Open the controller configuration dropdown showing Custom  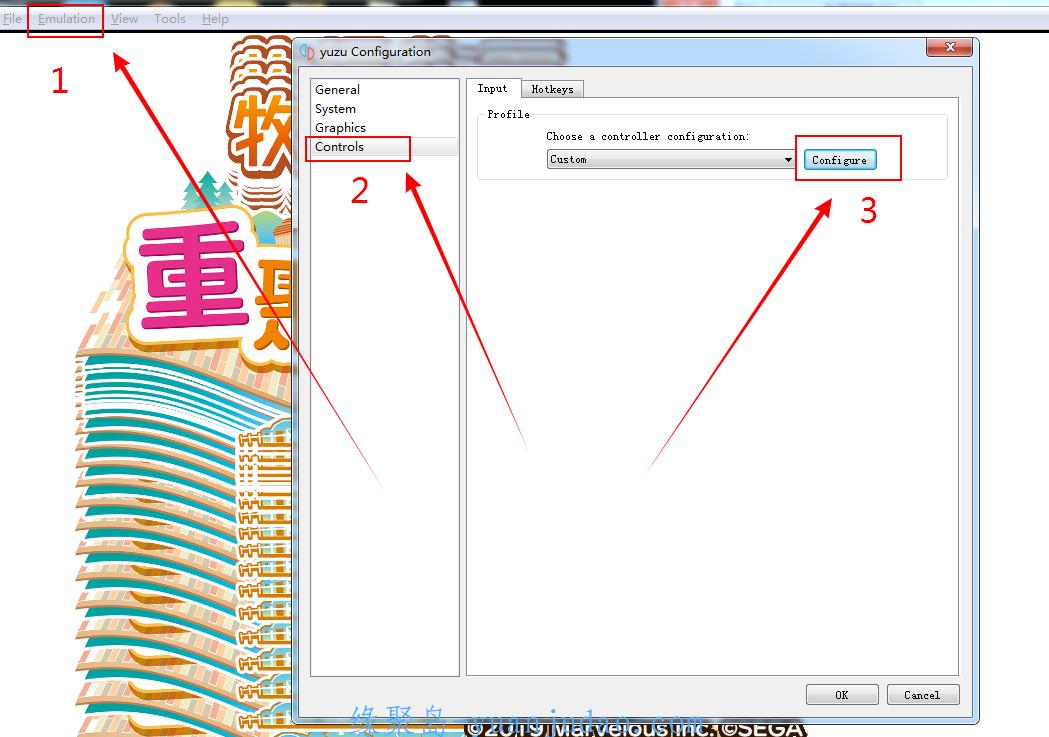(x=670, y=159)
